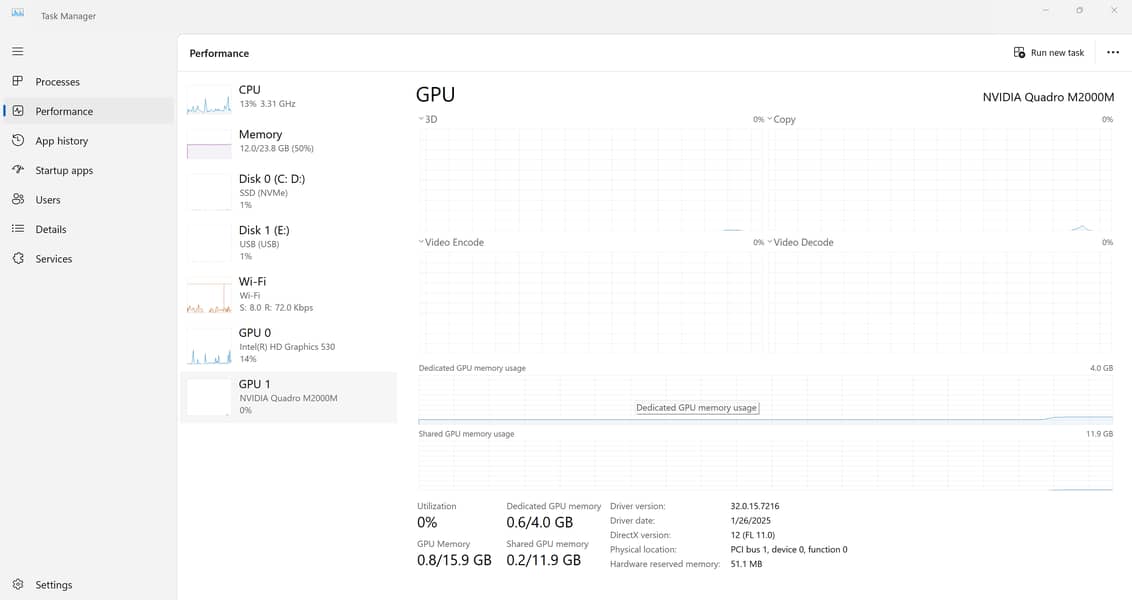Click the Users people icon
This screenshot has height=600, width=1132.
tap(18, 199)
